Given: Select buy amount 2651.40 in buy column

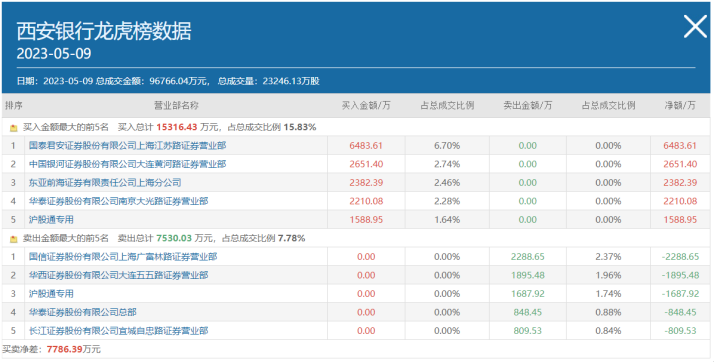Looking at the screenshot, I should (366, 164).
